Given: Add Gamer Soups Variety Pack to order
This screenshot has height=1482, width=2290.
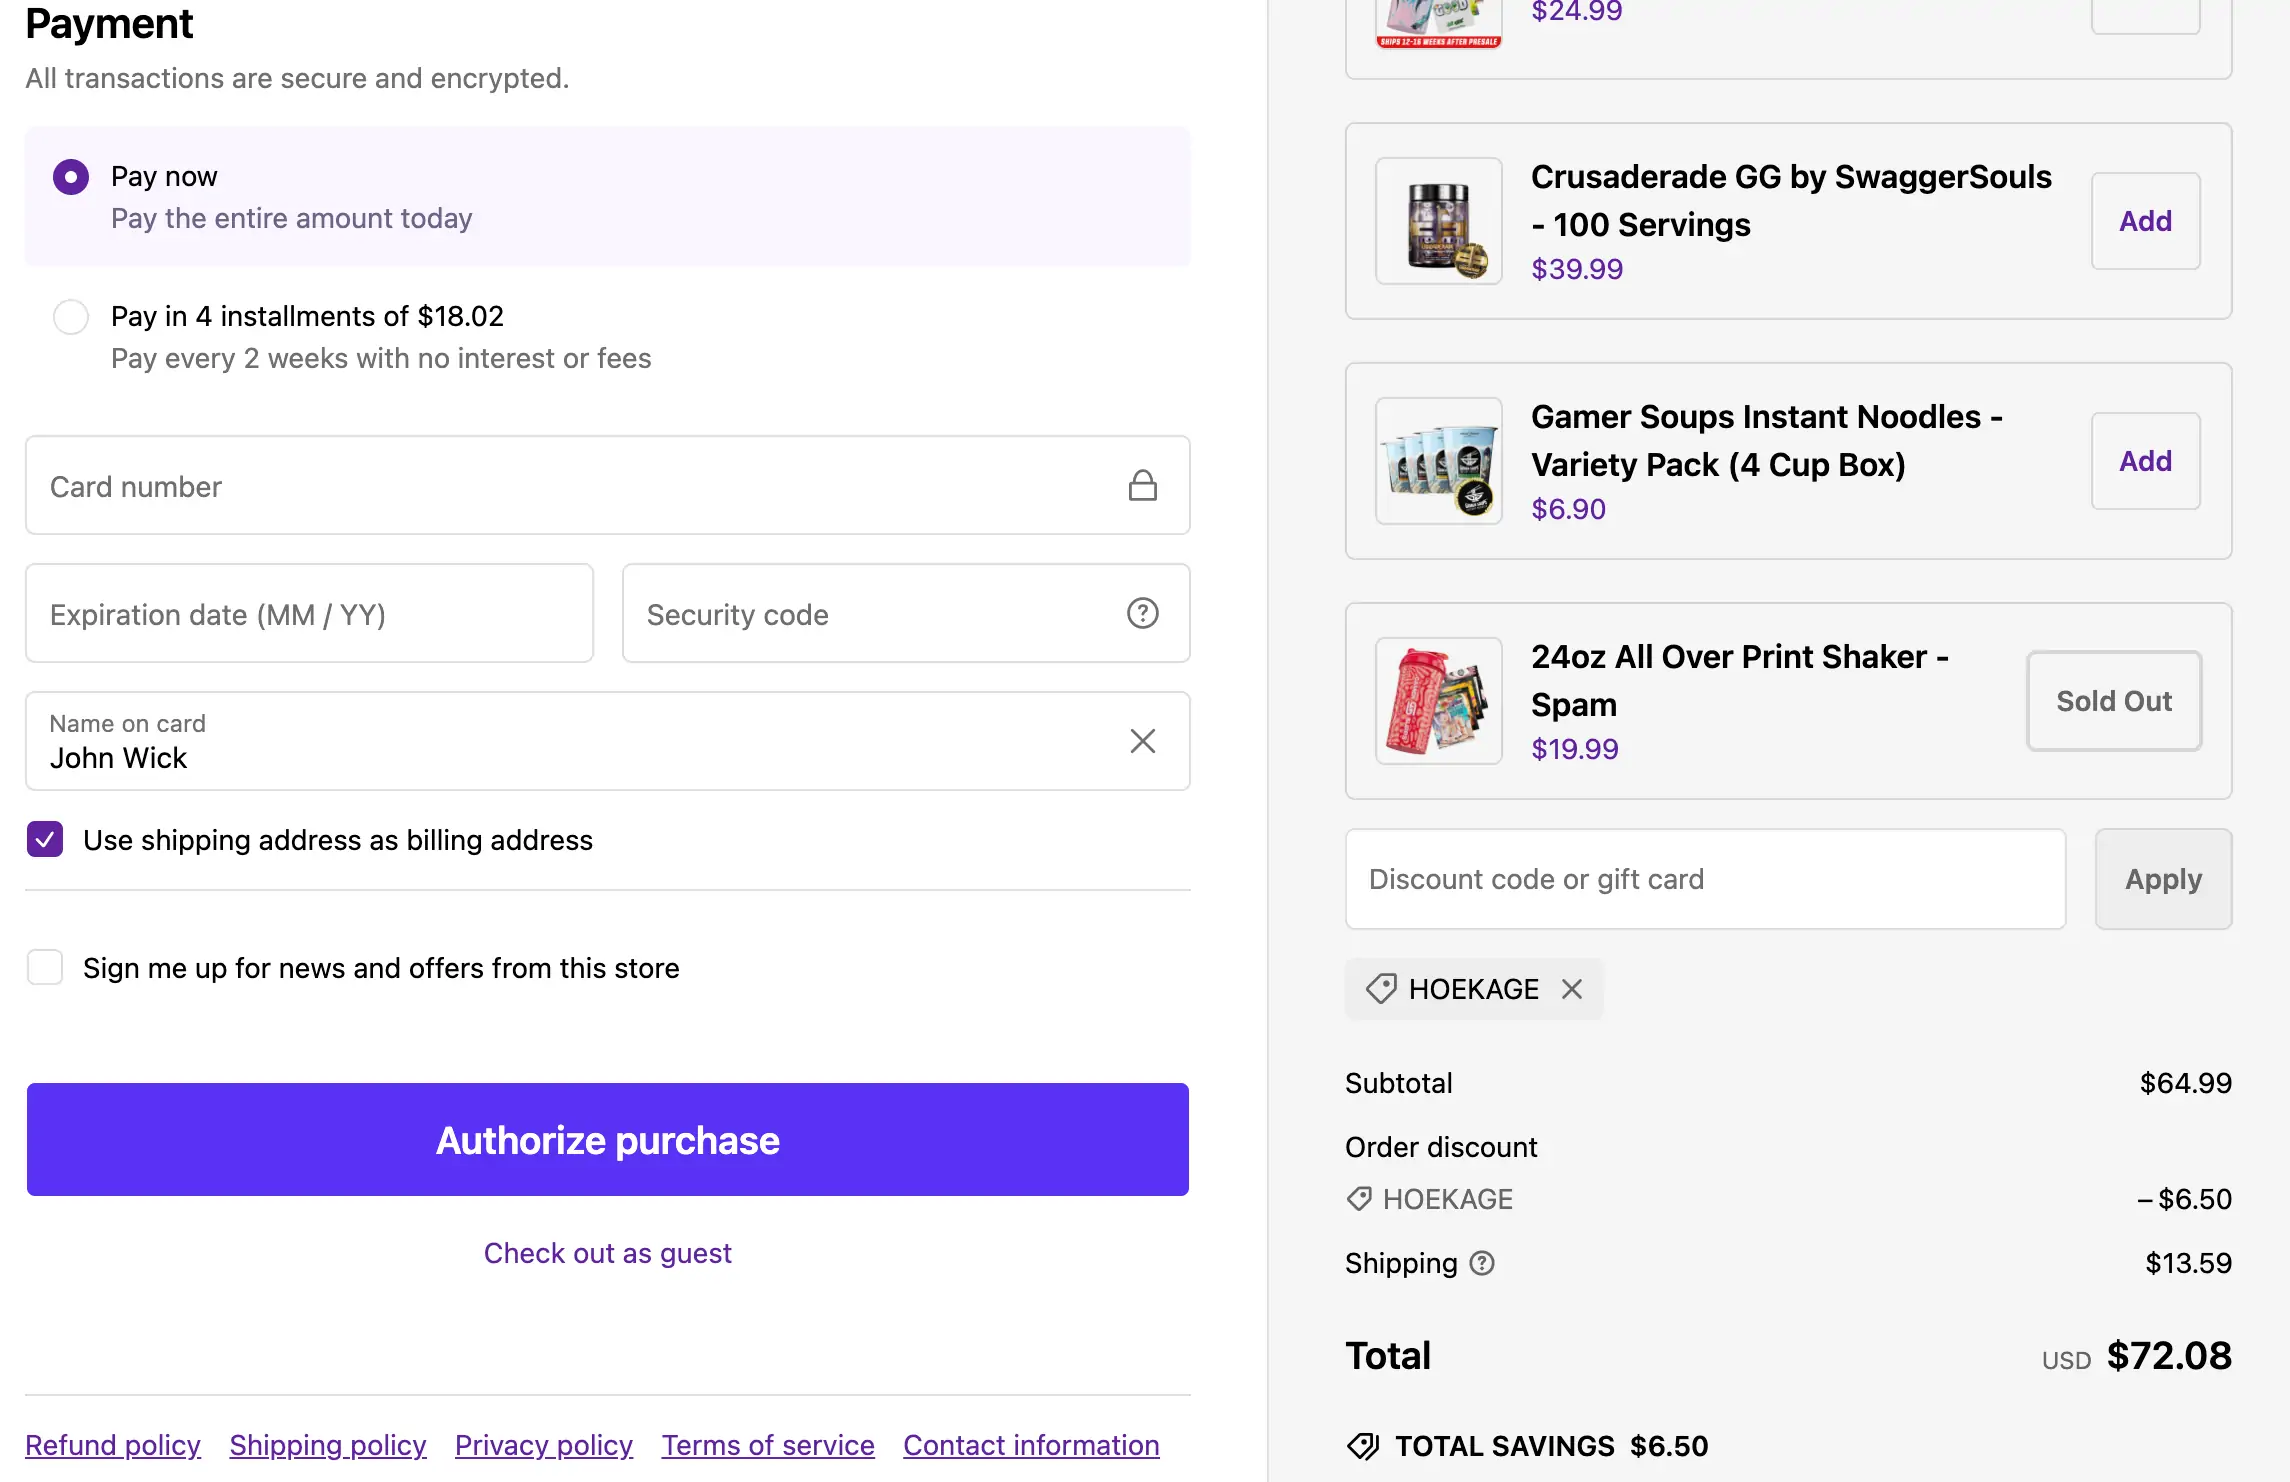Looking at the screenshot, I should 2145,461.
